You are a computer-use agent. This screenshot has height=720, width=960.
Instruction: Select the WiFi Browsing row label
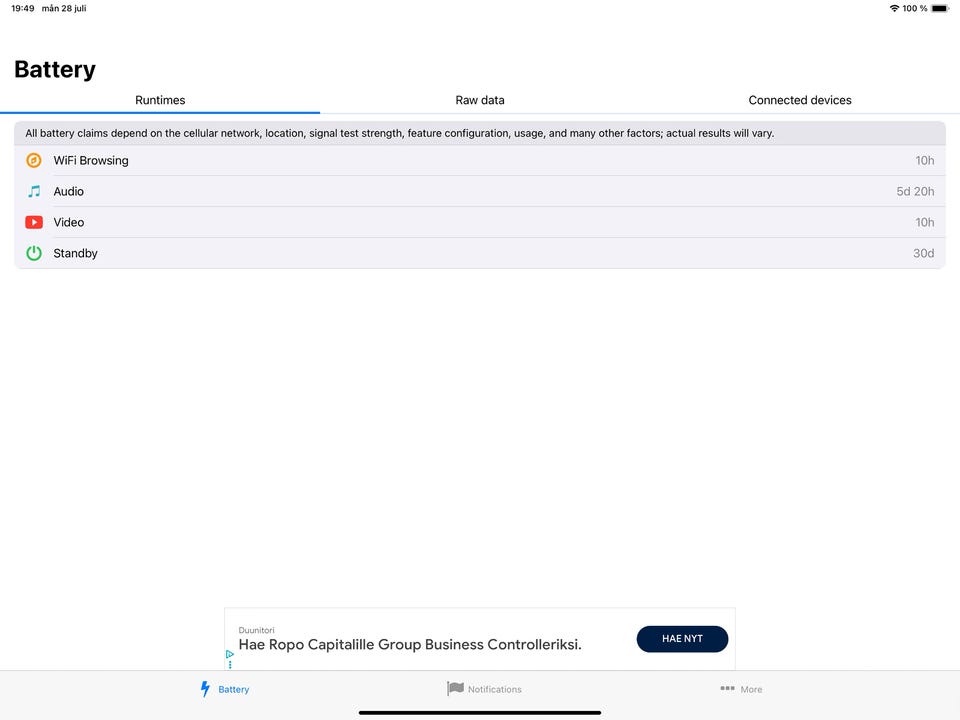click(91, 160)
